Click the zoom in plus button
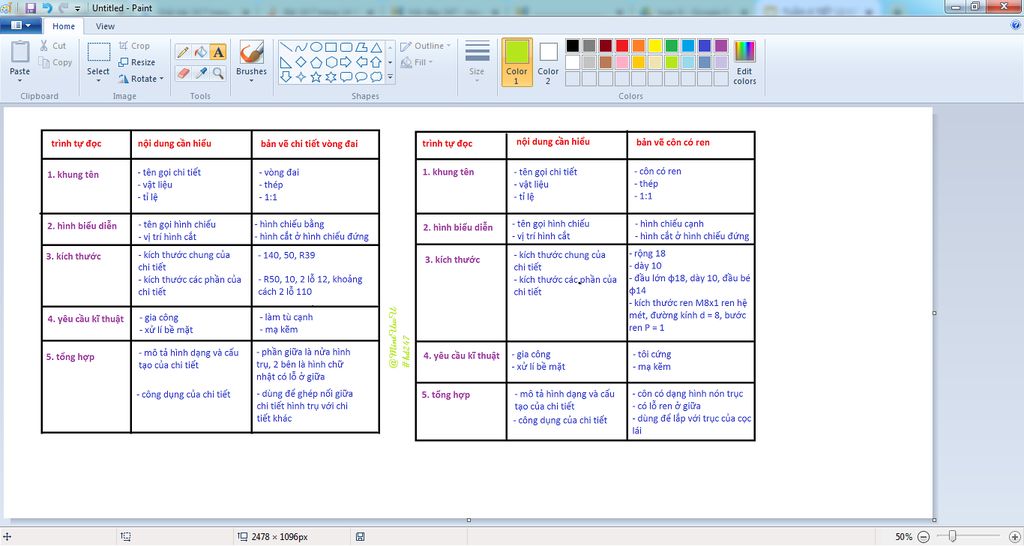The width and height of the screenshot is (1024, 546). (x=1014, y=537)
